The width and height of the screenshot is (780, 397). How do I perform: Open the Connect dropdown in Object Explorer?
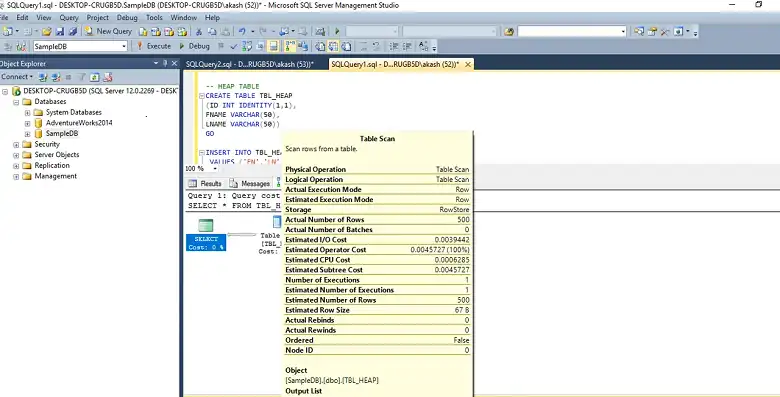(x=16, y=77)
